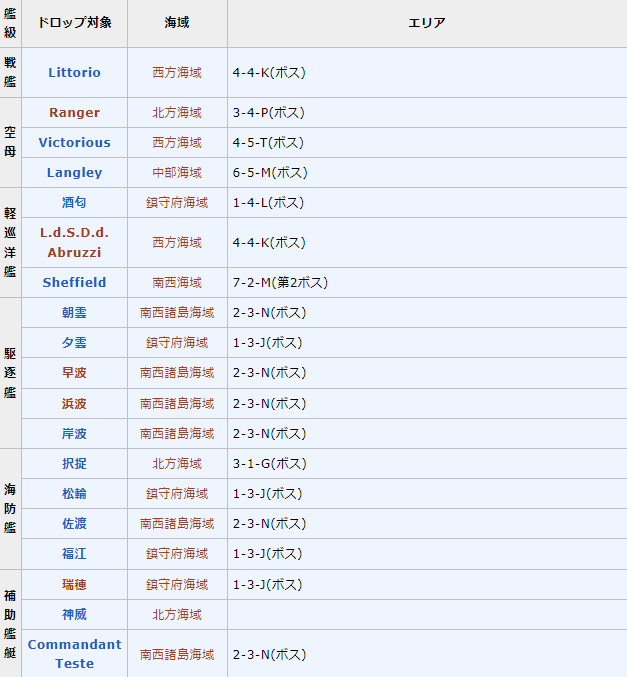627x677 pixels.
Task: Select the 2-3-N(ボス) cell in Commandant Teste row
Action: 427,655
